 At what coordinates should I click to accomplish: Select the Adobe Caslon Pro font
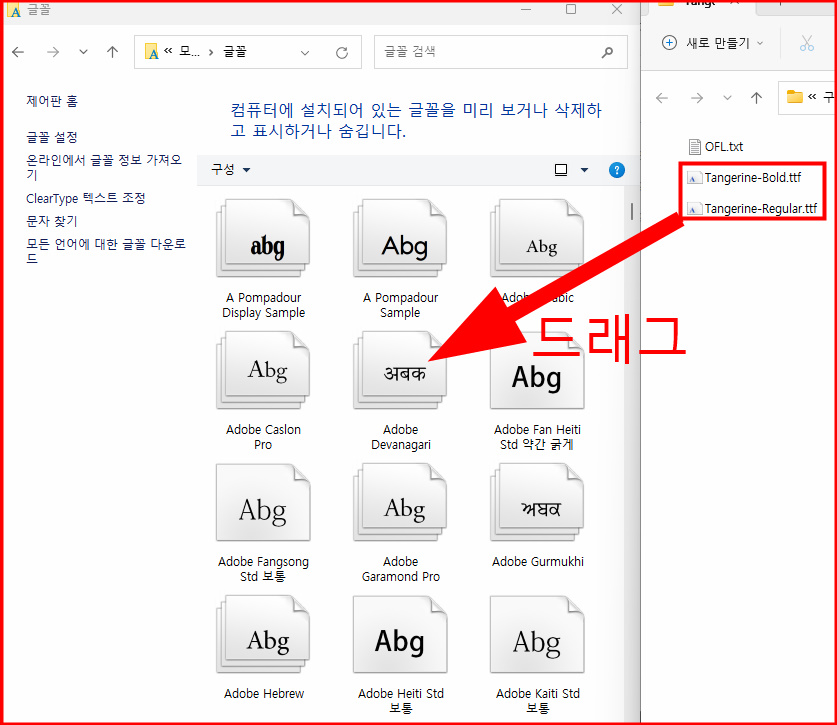point(263,391)
